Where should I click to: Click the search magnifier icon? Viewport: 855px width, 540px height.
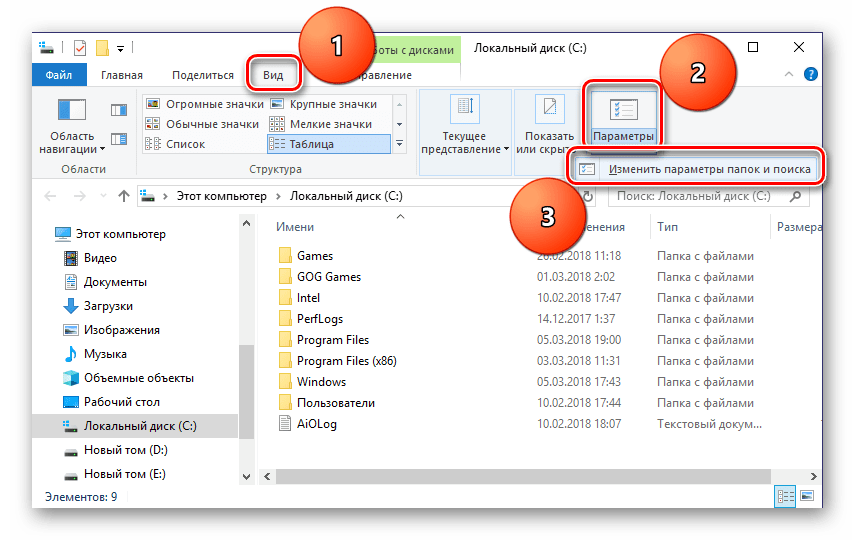coord(796,196)
